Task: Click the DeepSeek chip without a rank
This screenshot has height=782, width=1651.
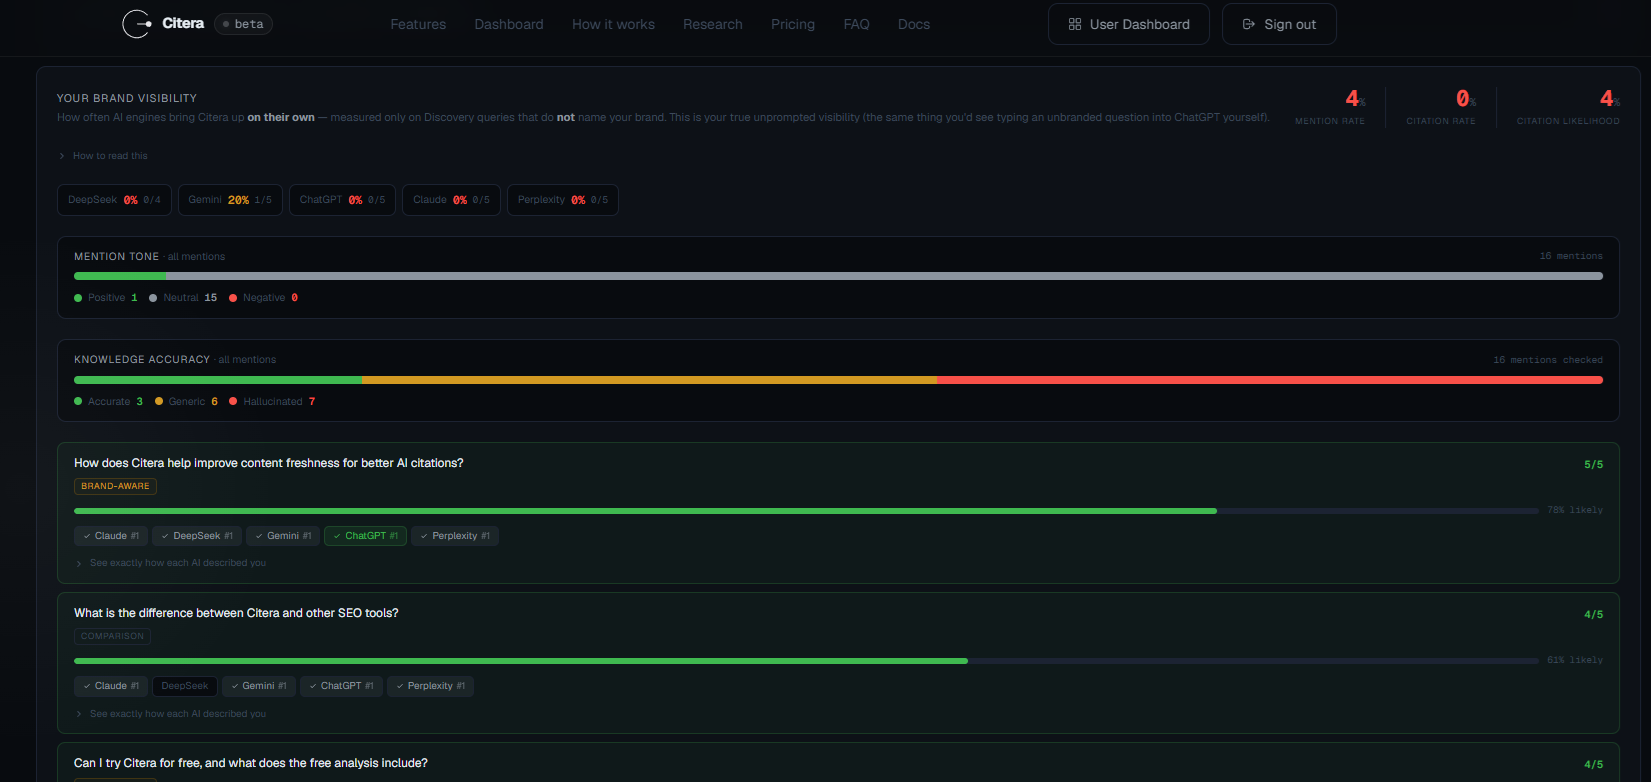Action: (185, 686)
